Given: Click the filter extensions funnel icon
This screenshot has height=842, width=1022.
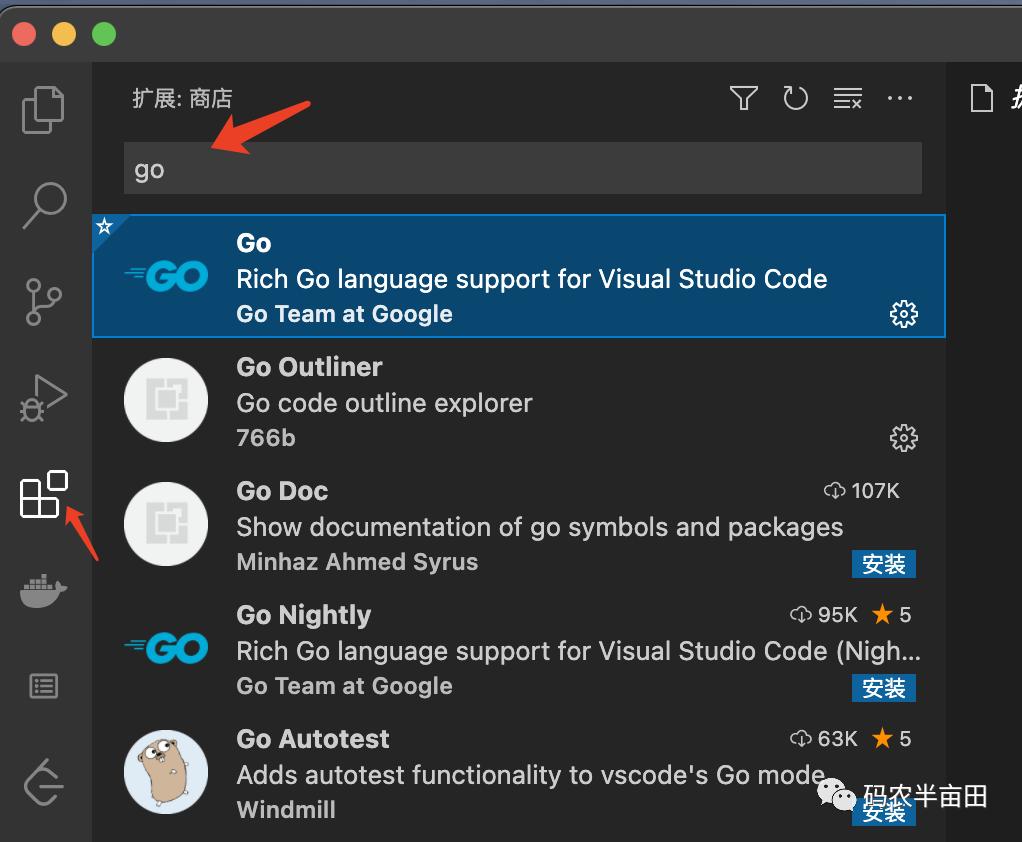Looking at the screenshot, I should (743, 98).
